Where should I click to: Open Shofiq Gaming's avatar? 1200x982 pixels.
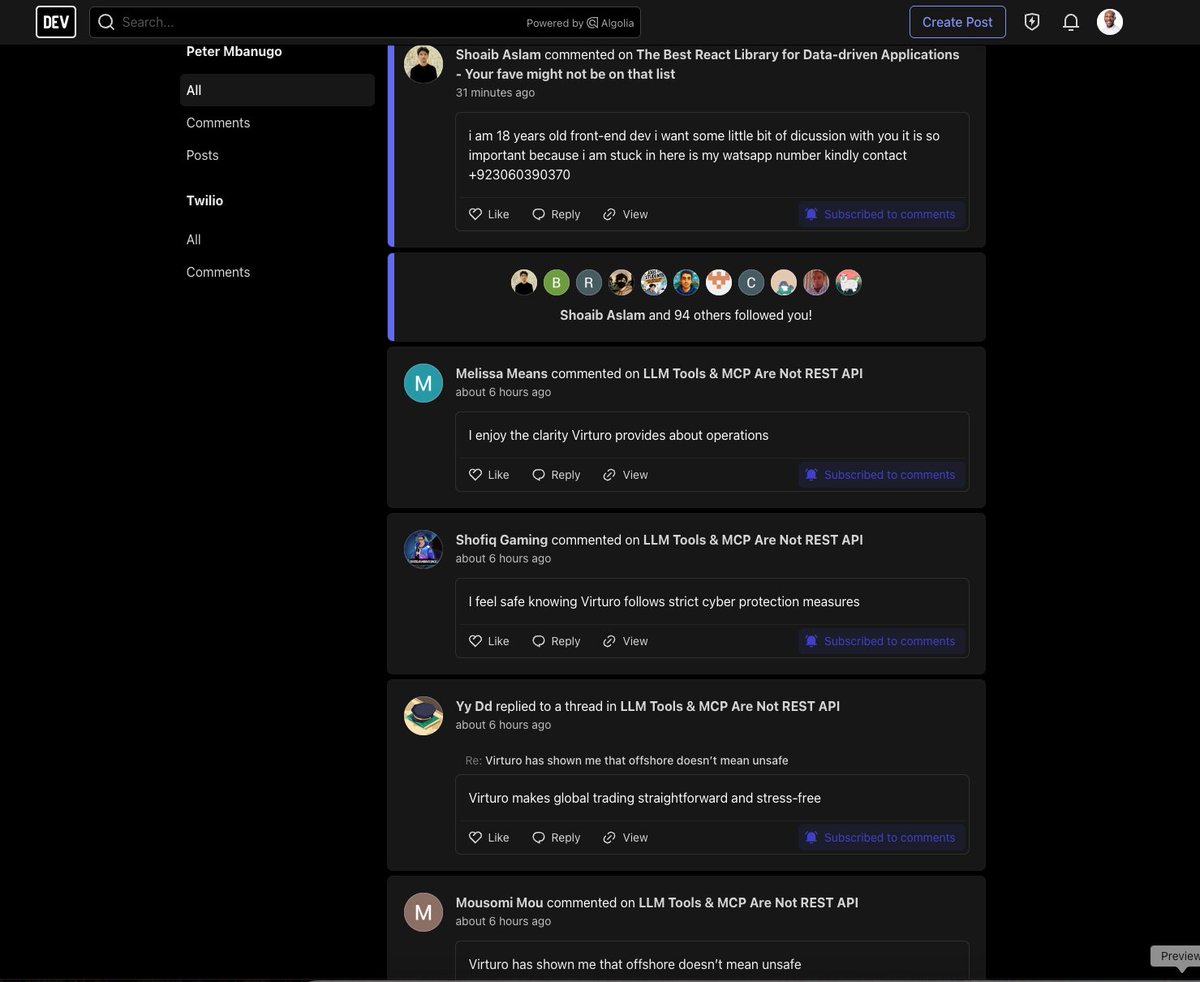423,549
